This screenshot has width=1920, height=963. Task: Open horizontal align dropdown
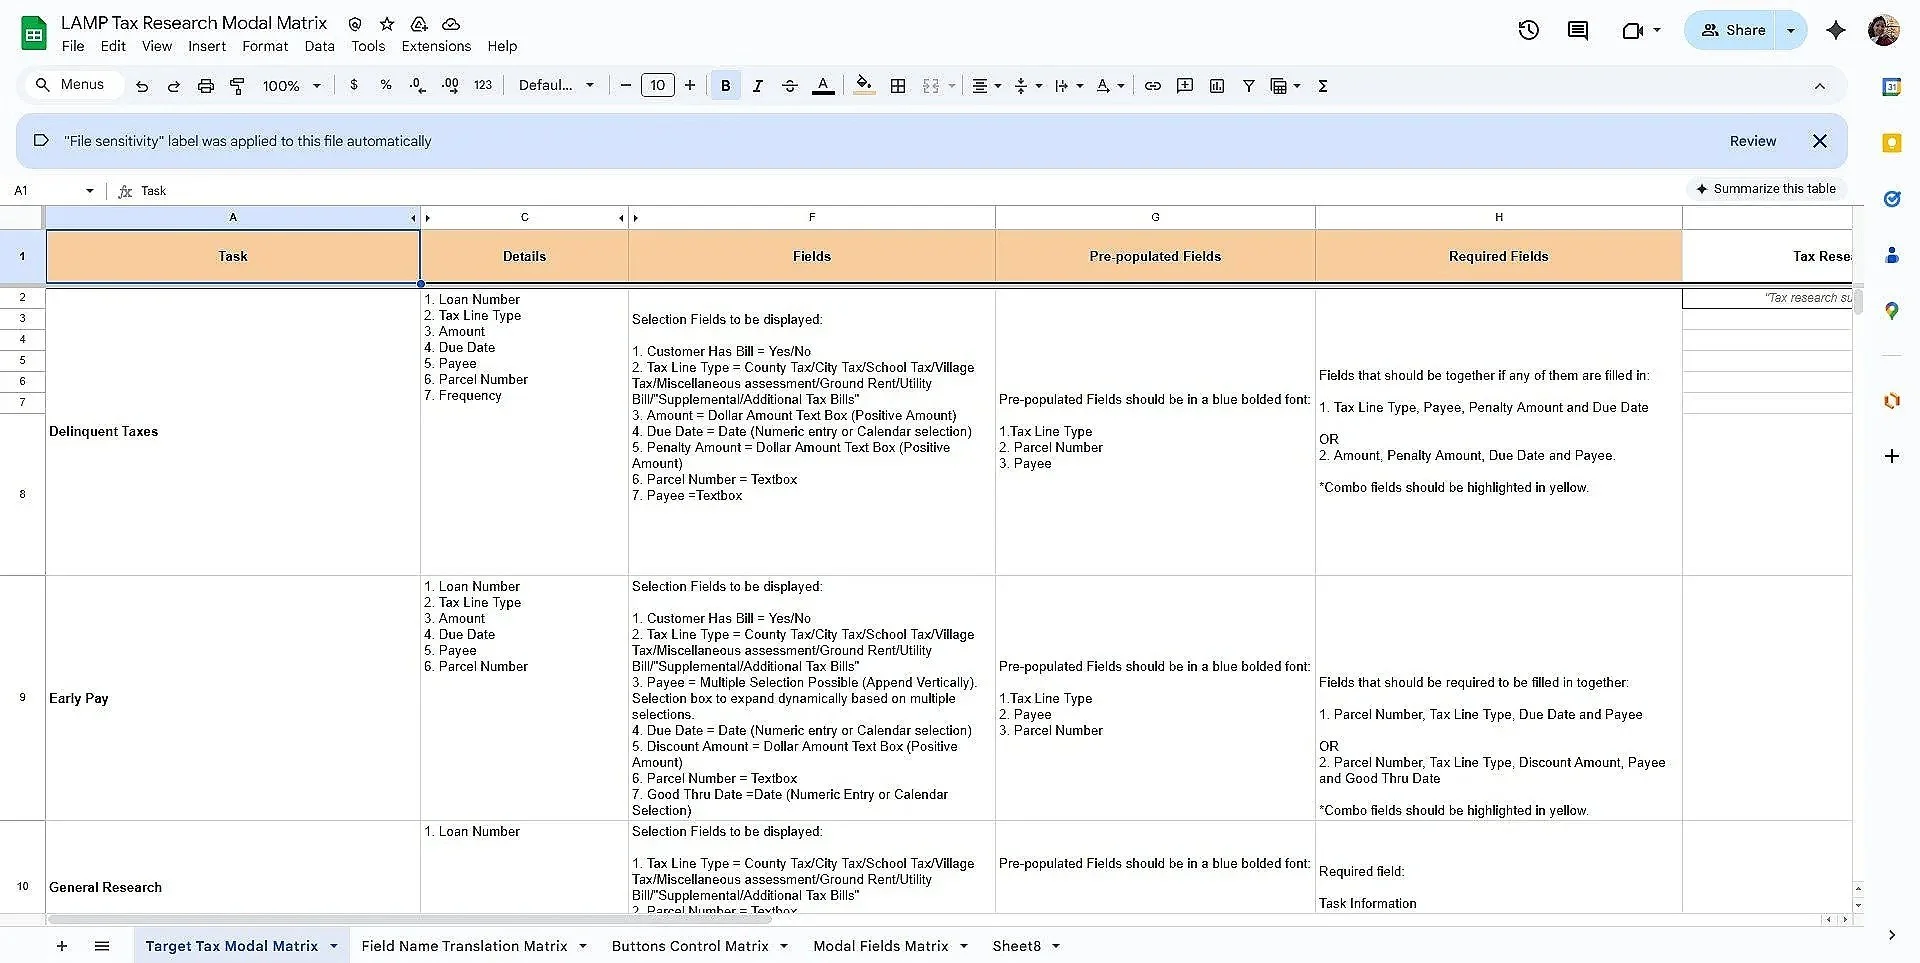click(986, 86)
